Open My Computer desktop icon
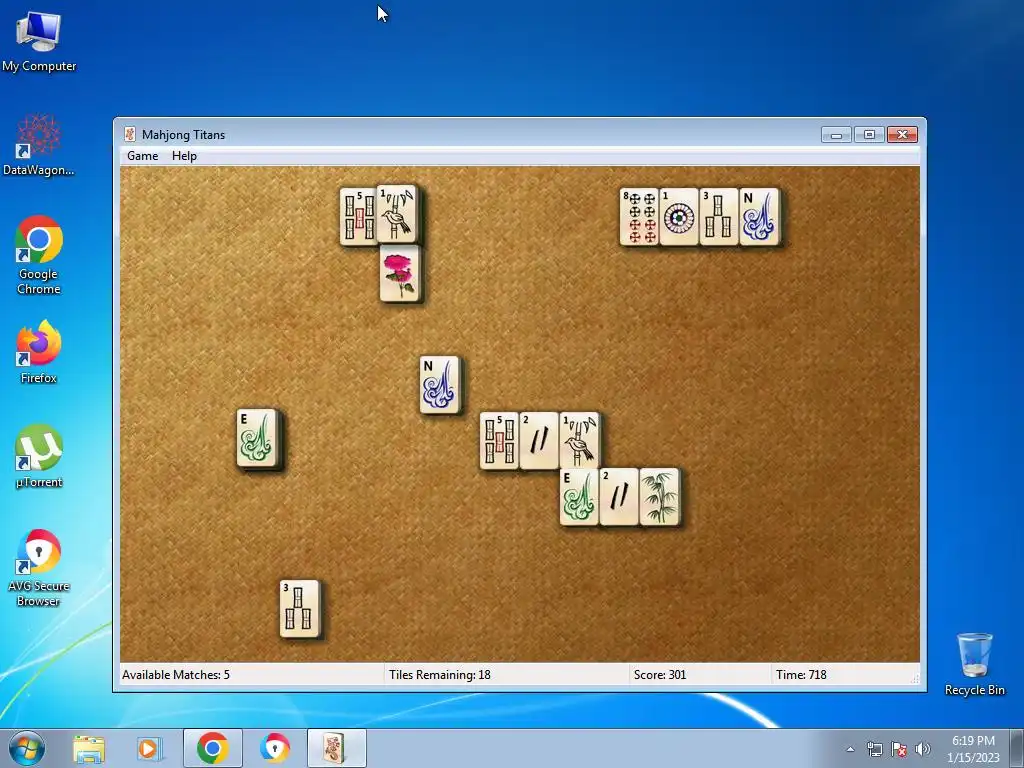 (x=39, y=40)
